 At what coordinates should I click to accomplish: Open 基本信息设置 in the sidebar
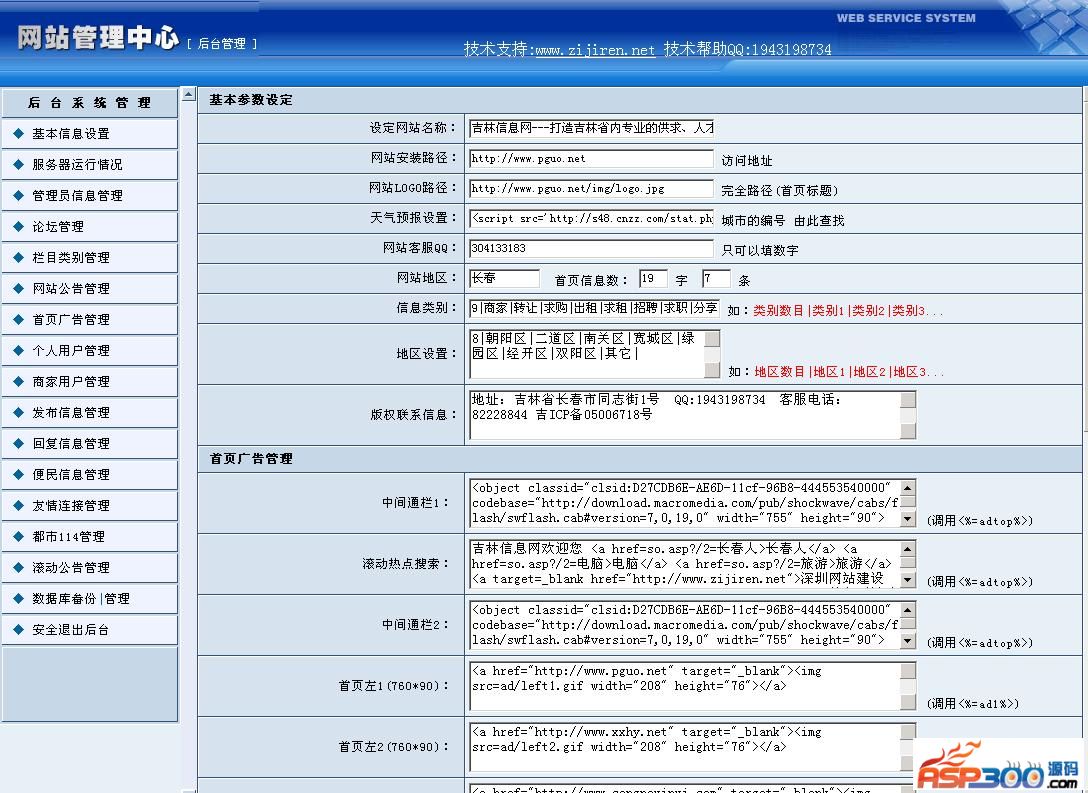71,133
